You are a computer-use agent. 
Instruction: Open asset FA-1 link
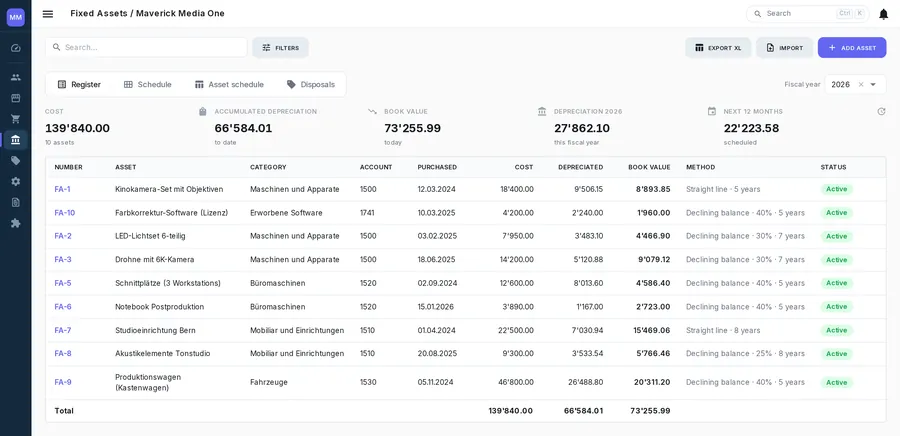point(63,189)
